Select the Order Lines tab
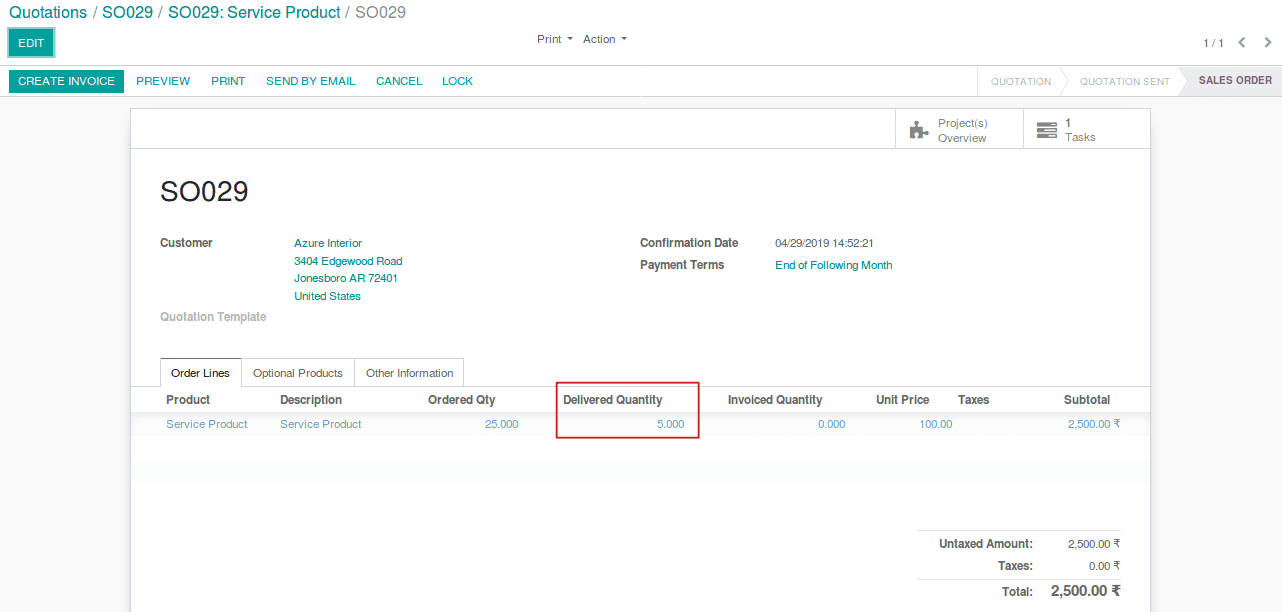Image resolution: width=1282 pixels, height=612 pixels. (200, 373)
